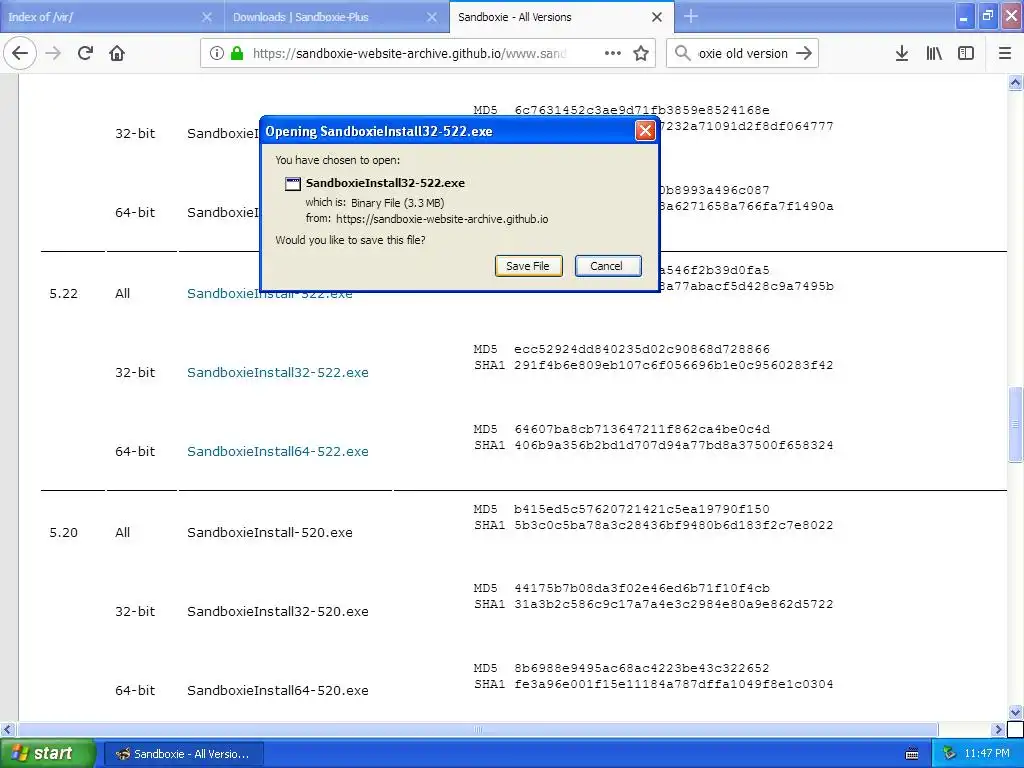
Task: Click the SHA1 hash starting 31a3b2c5
Action: pyautogui.click(x=674, y=604)
